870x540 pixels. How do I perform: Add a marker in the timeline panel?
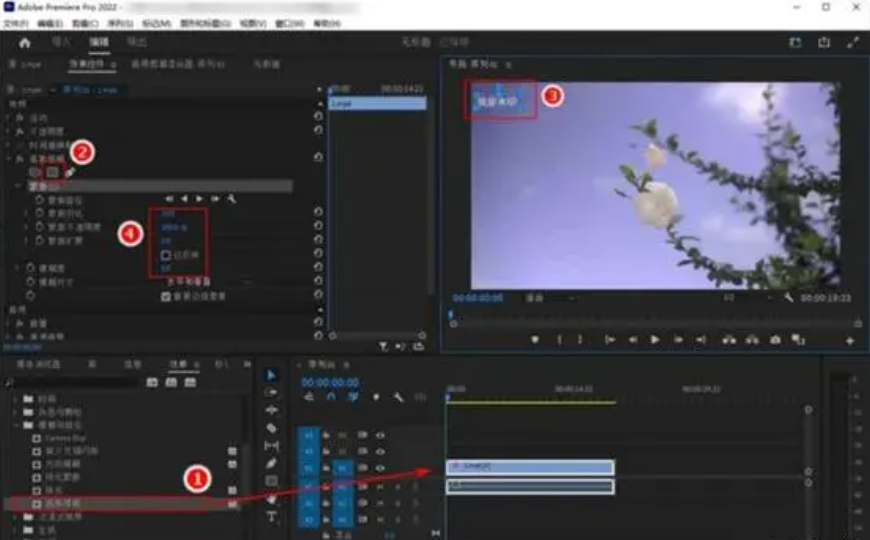click(376, 397)
